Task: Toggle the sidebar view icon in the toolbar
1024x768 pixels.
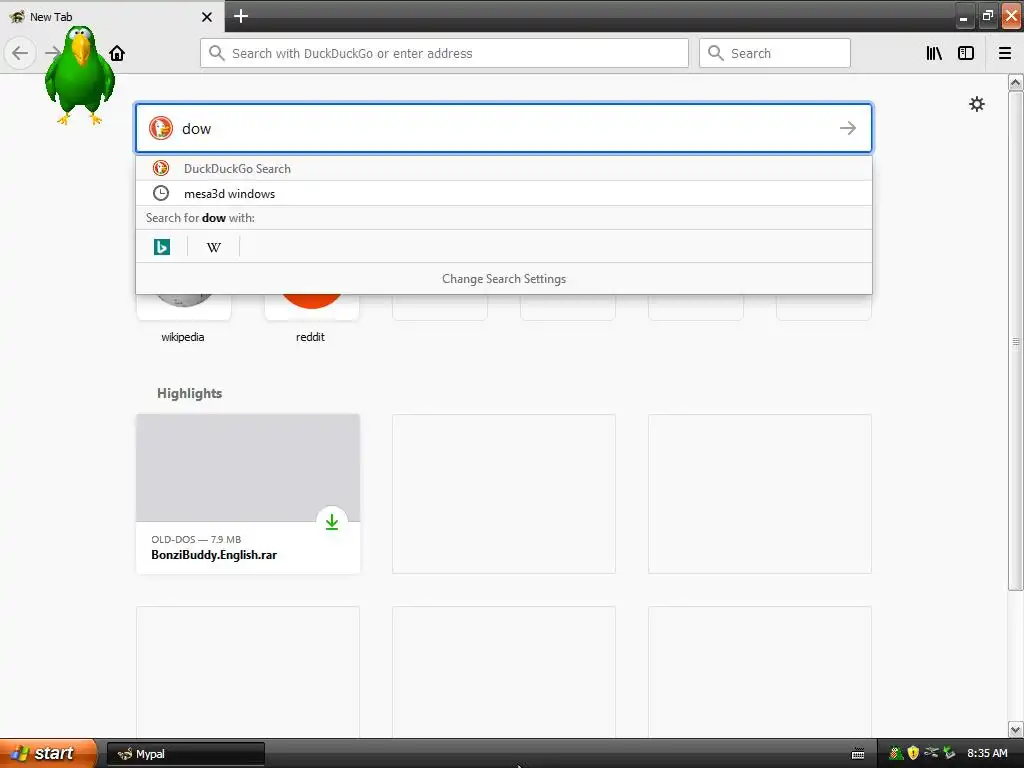Action: pyautogui.click(x=966, y=53)
